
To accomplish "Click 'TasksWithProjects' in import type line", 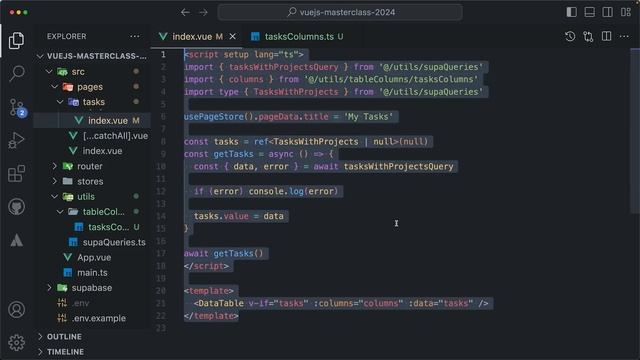I will click(x=296, y=92).
